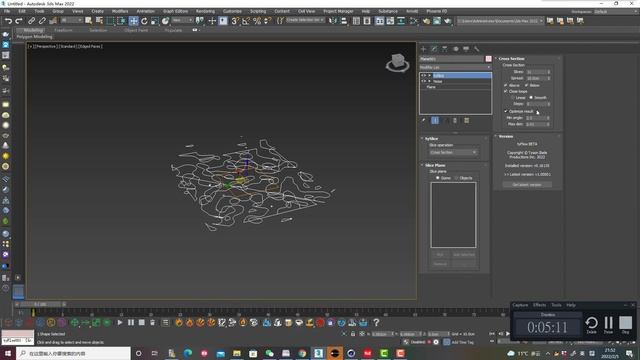Activate the Select and Link tool

coord(31,20)
